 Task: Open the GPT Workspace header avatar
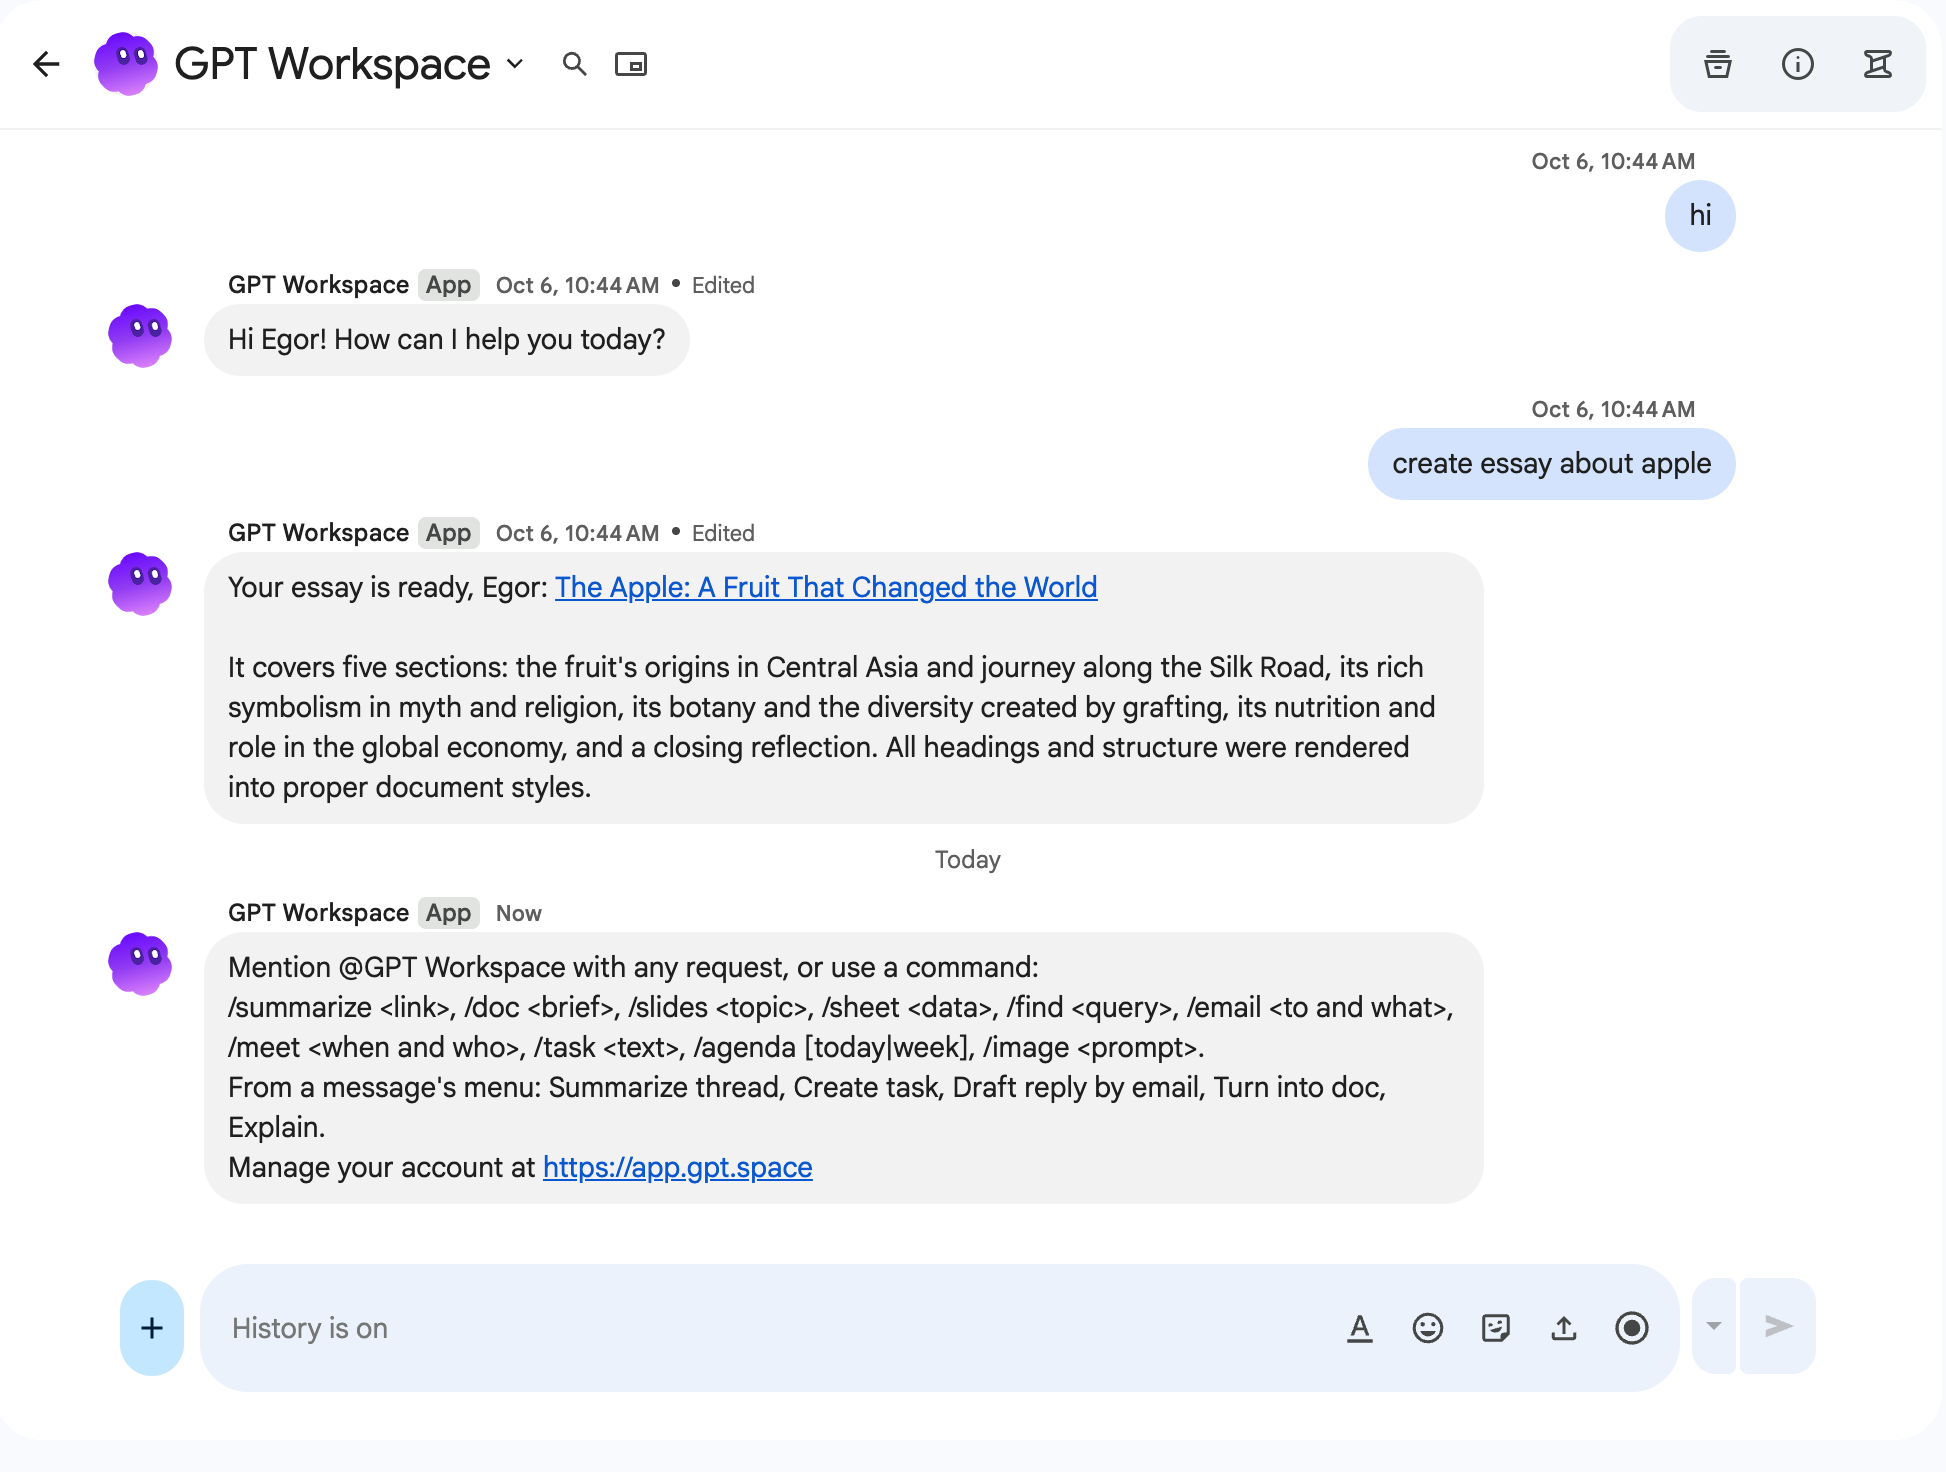[x=125, y=64]
